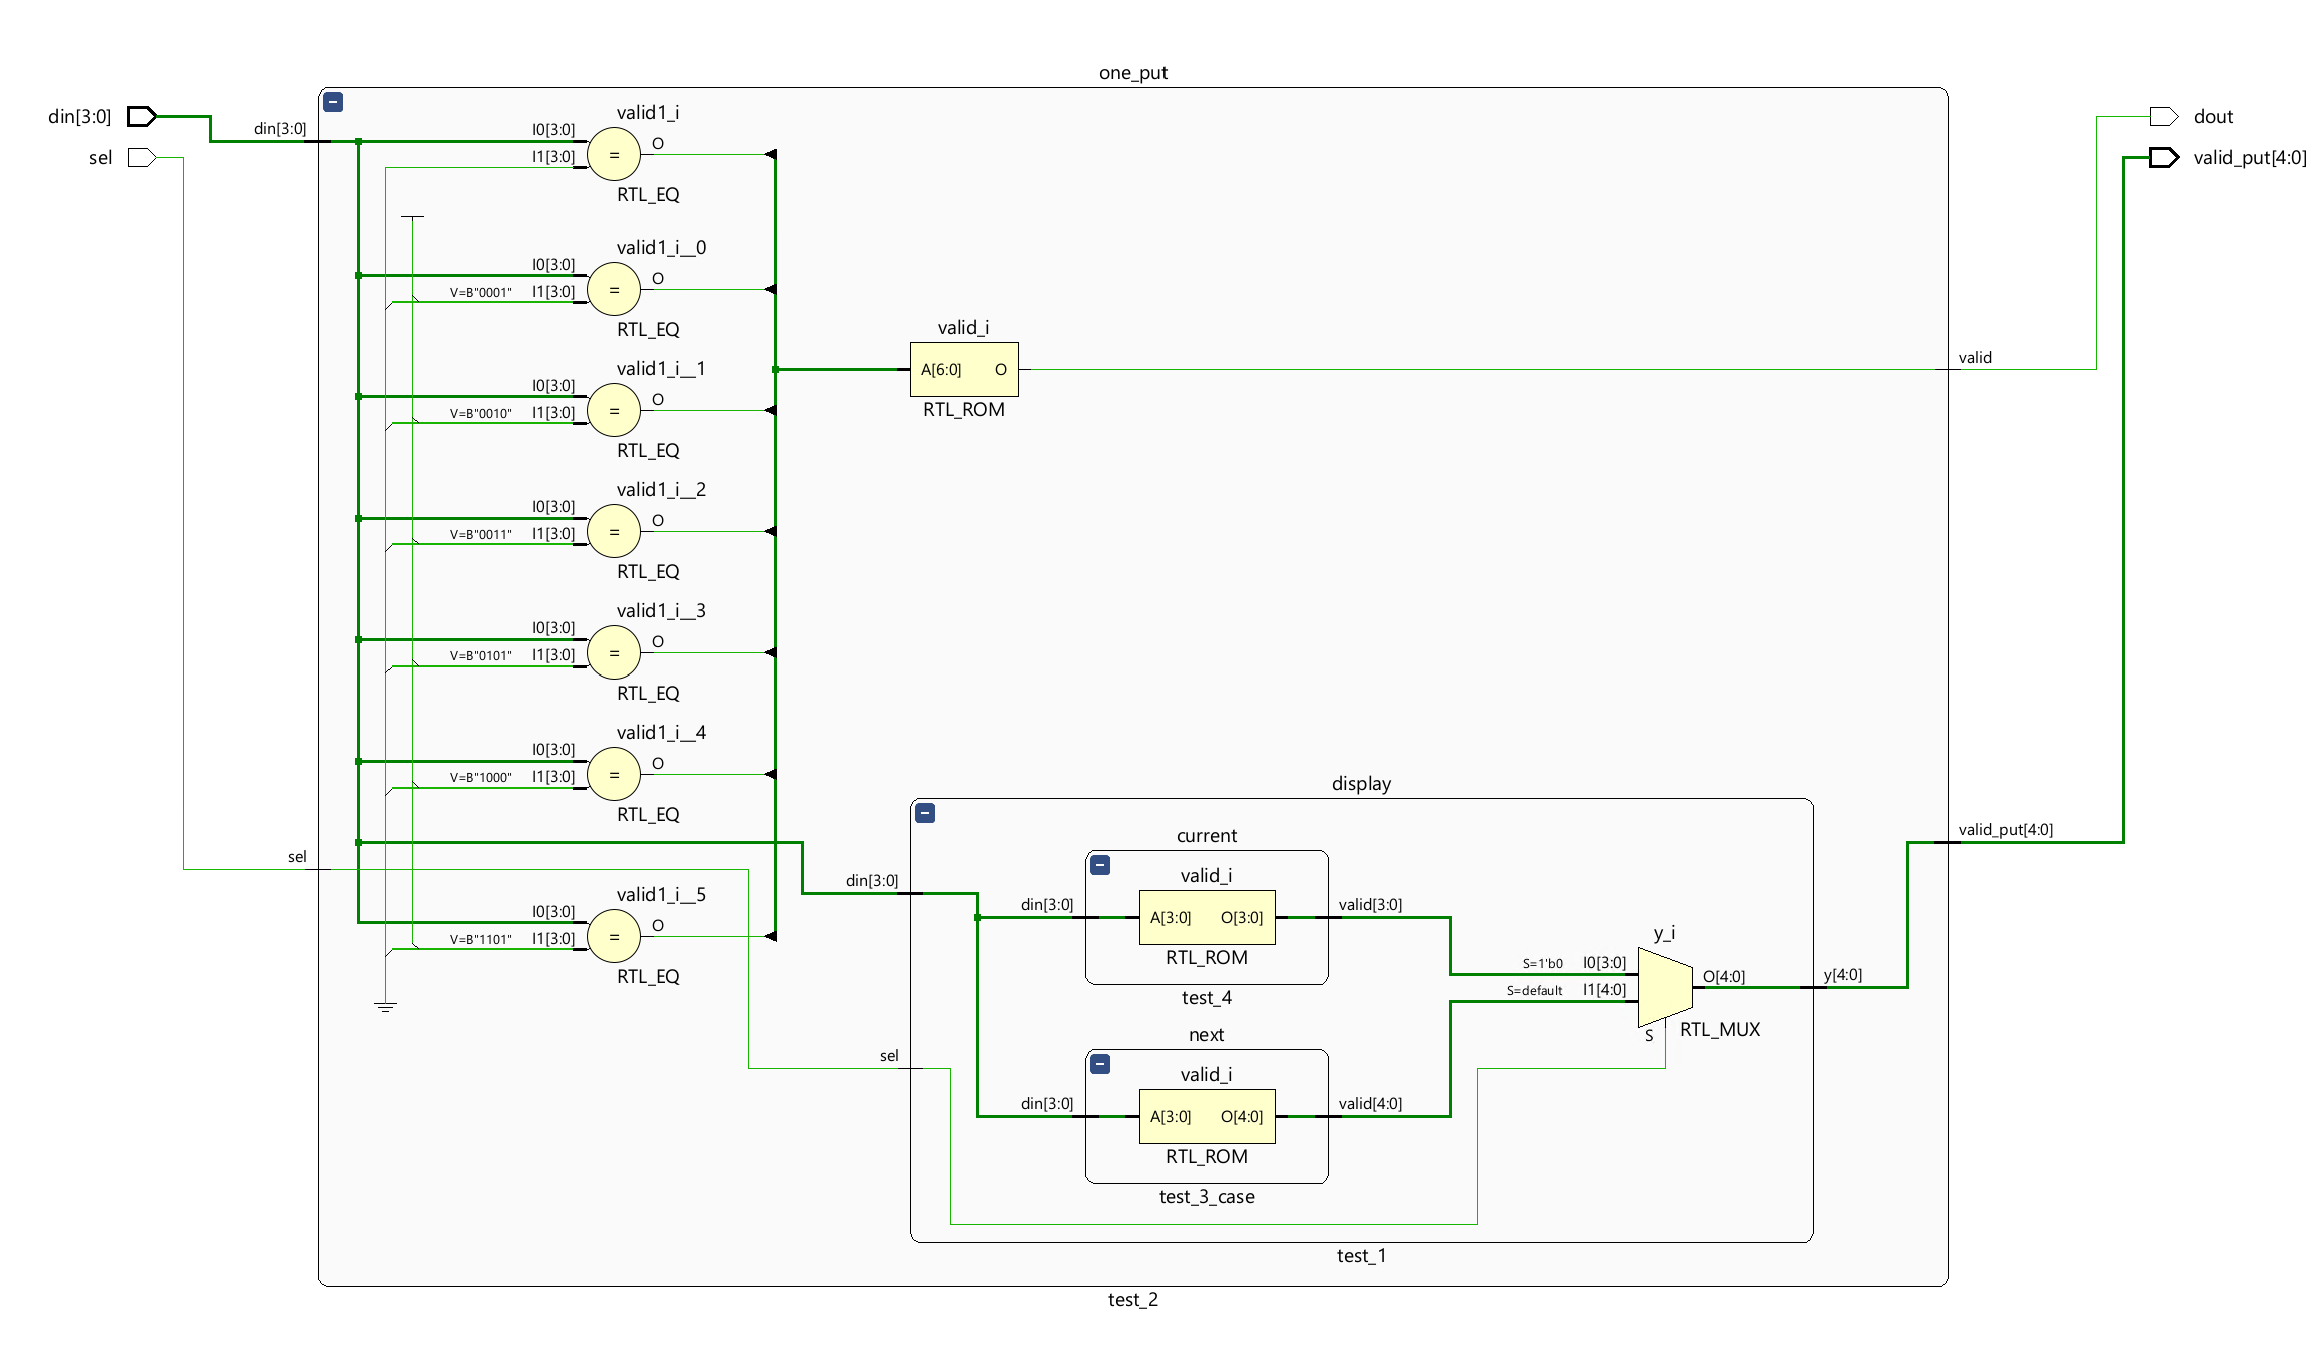Screen dimensions: 2320x1346
Task: Select the dout output port symbol
Action: [2163, 116]
